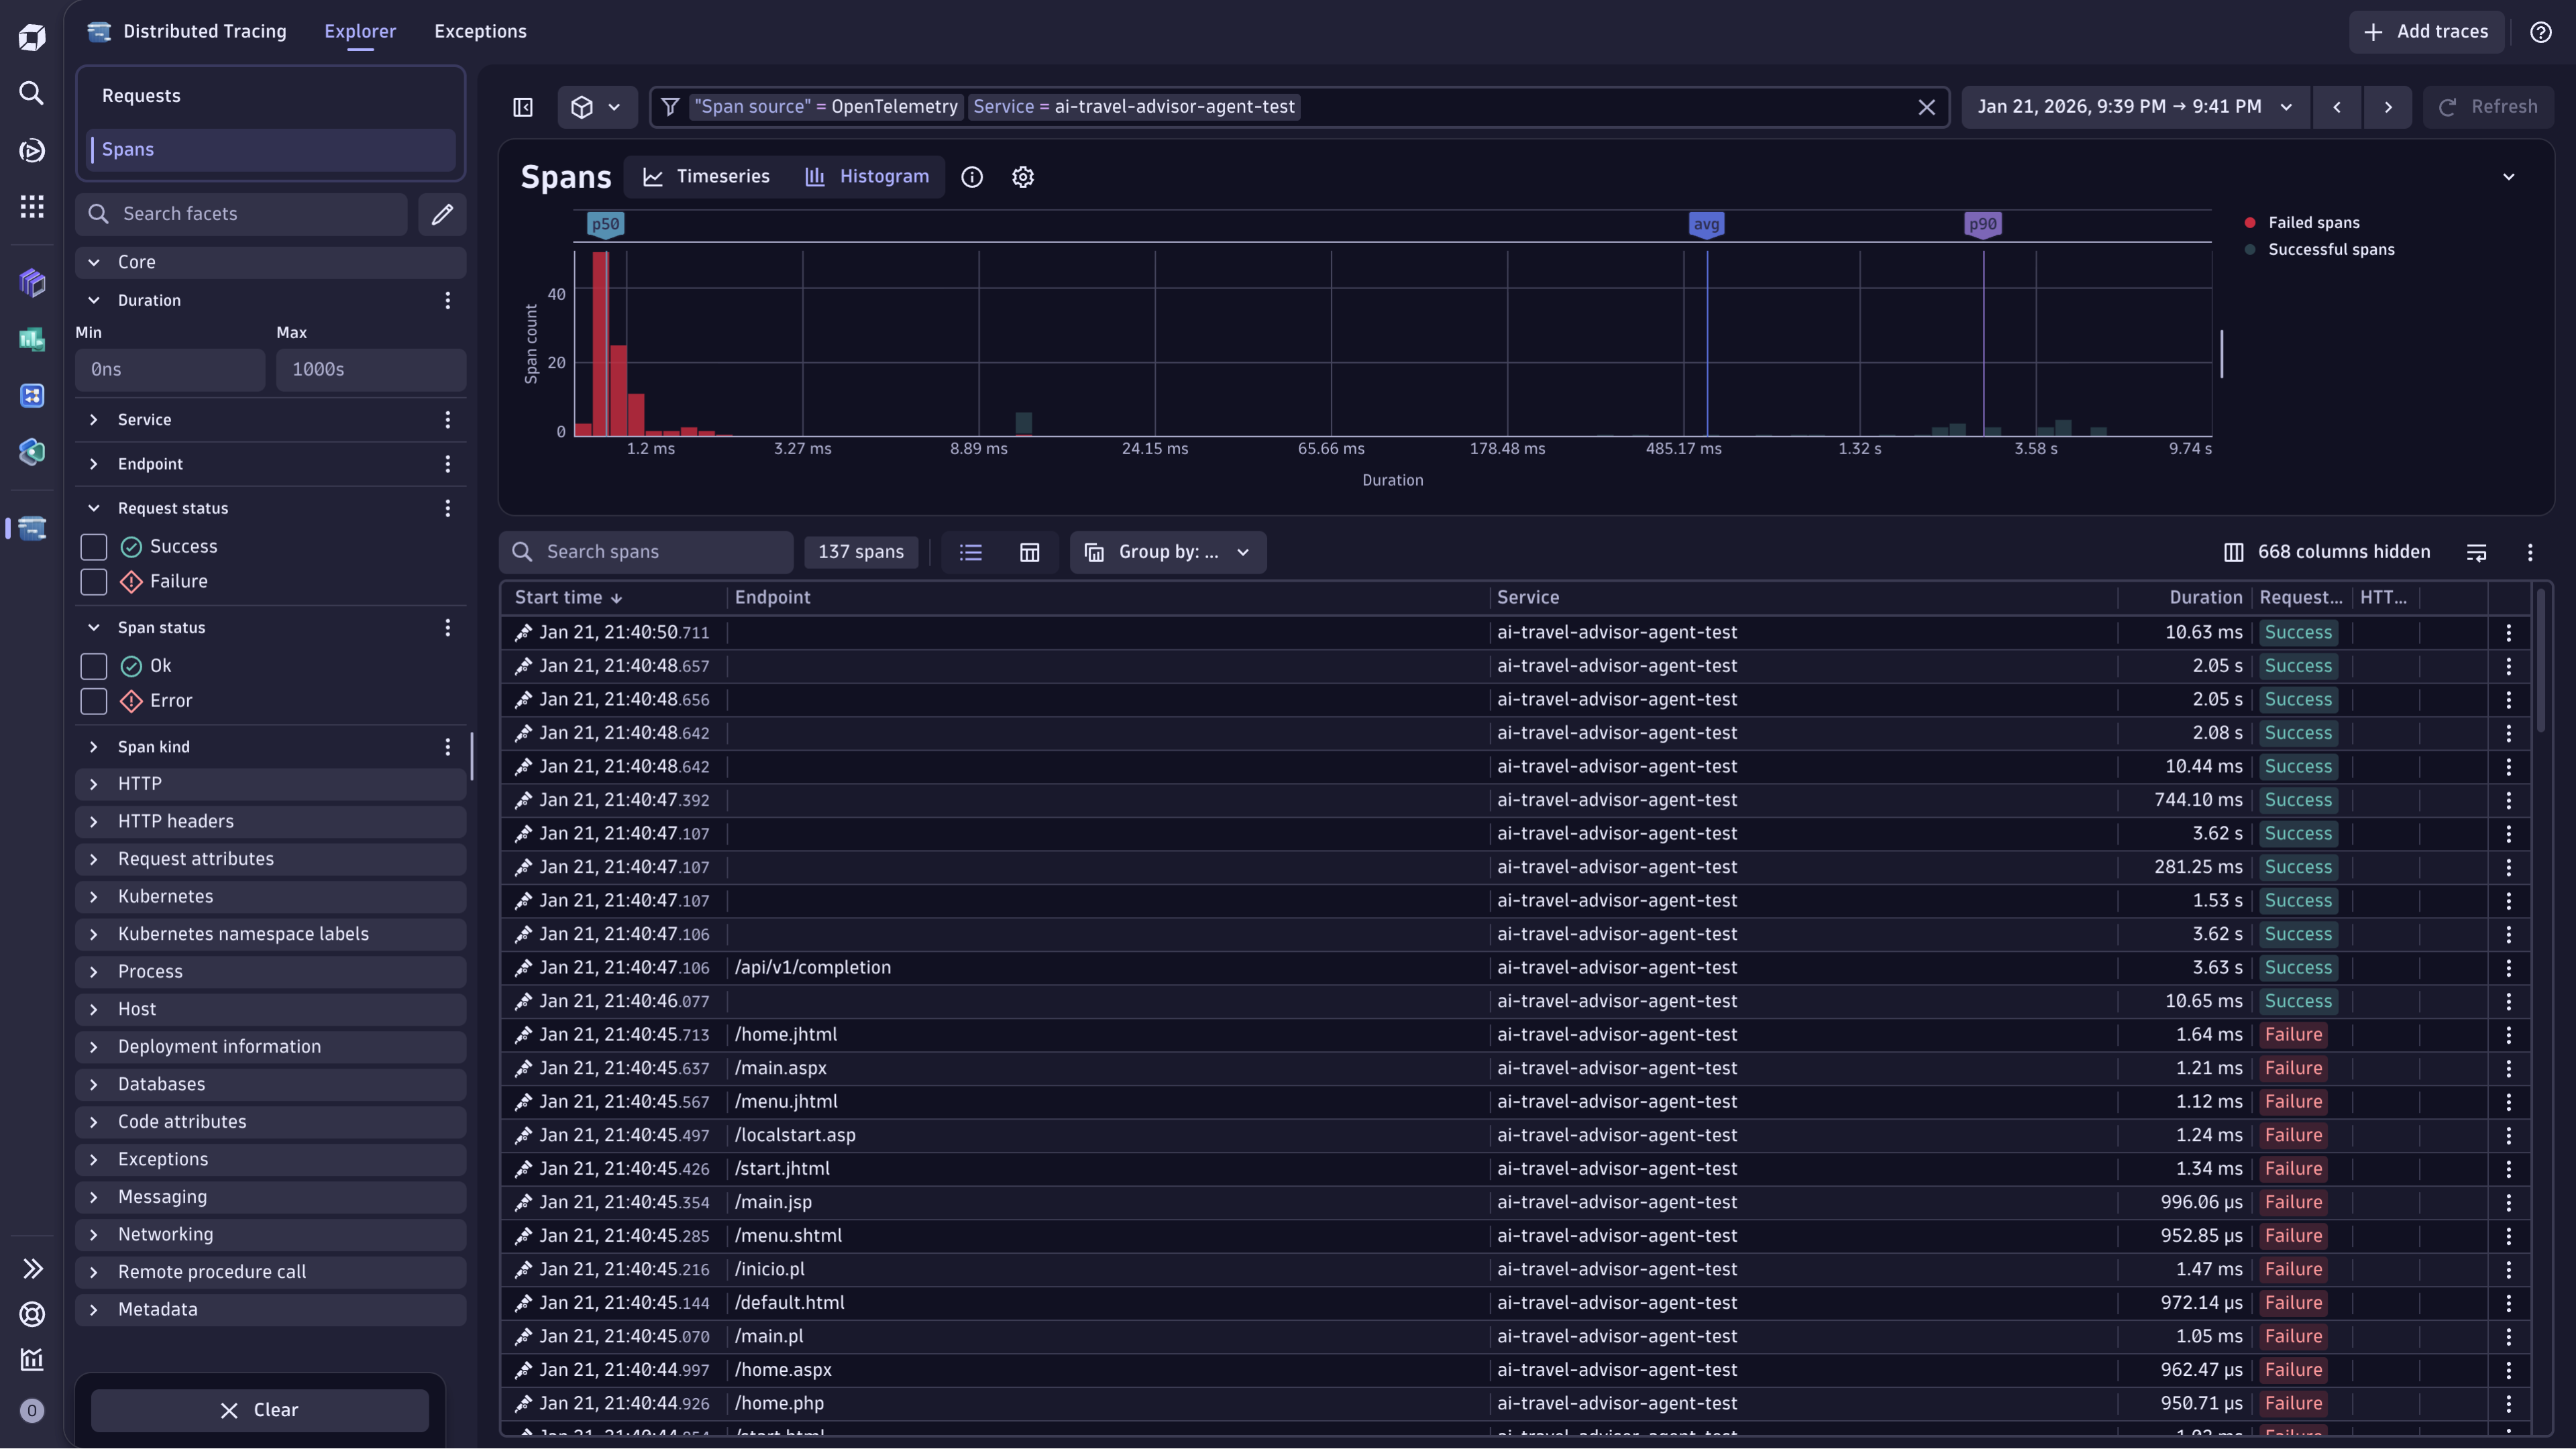Click the info icon next to the Histogram toggle
The width and height of the screenshot is (2576, 1449).
[x=972, y=177]
